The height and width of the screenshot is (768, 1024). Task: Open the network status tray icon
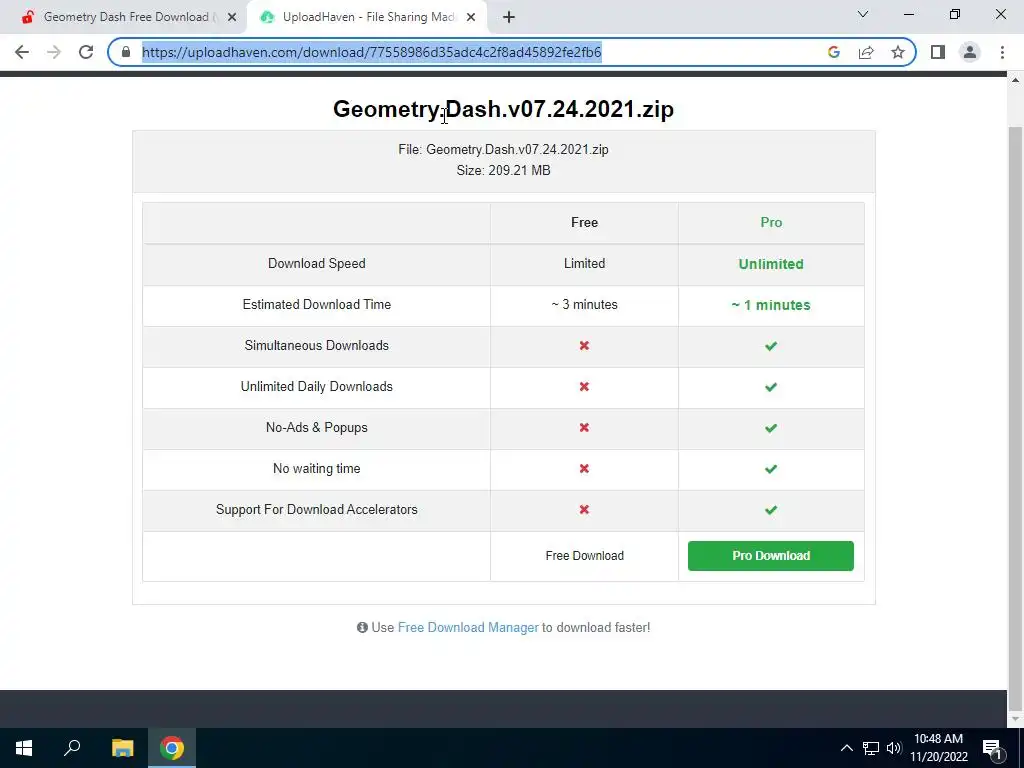(x=871, y=748)
